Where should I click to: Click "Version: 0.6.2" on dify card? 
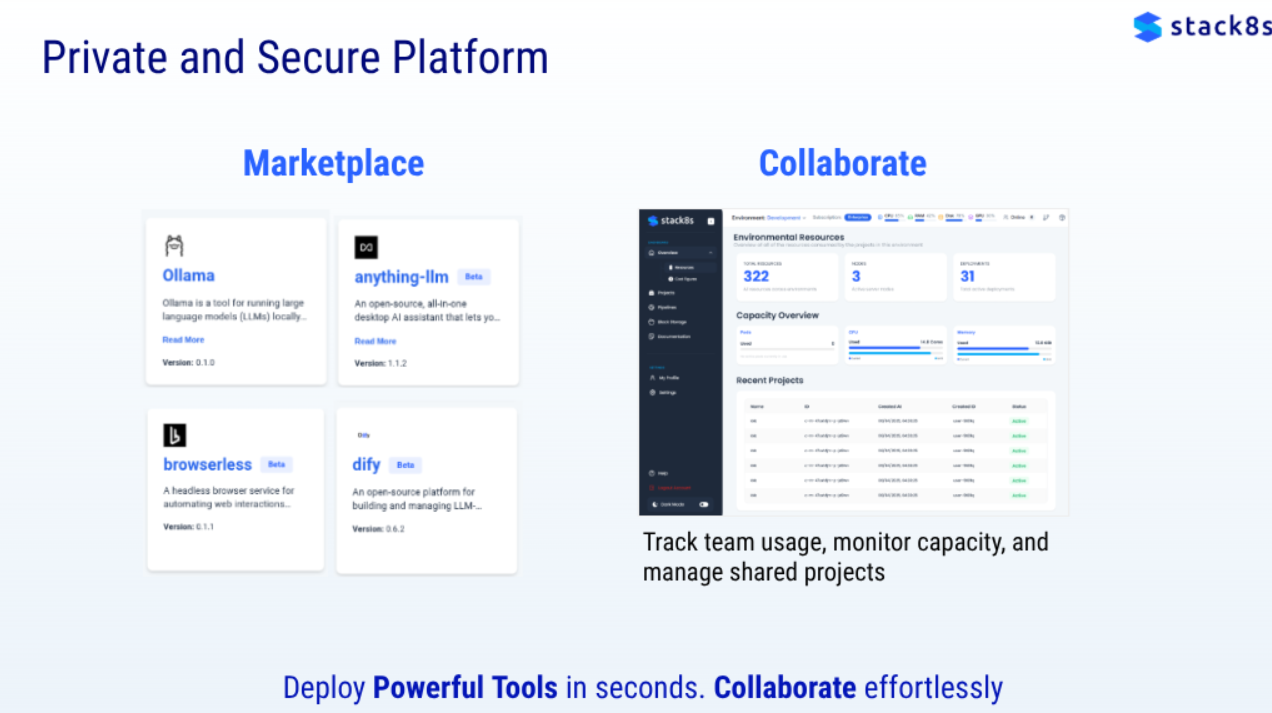click(378, 528)
